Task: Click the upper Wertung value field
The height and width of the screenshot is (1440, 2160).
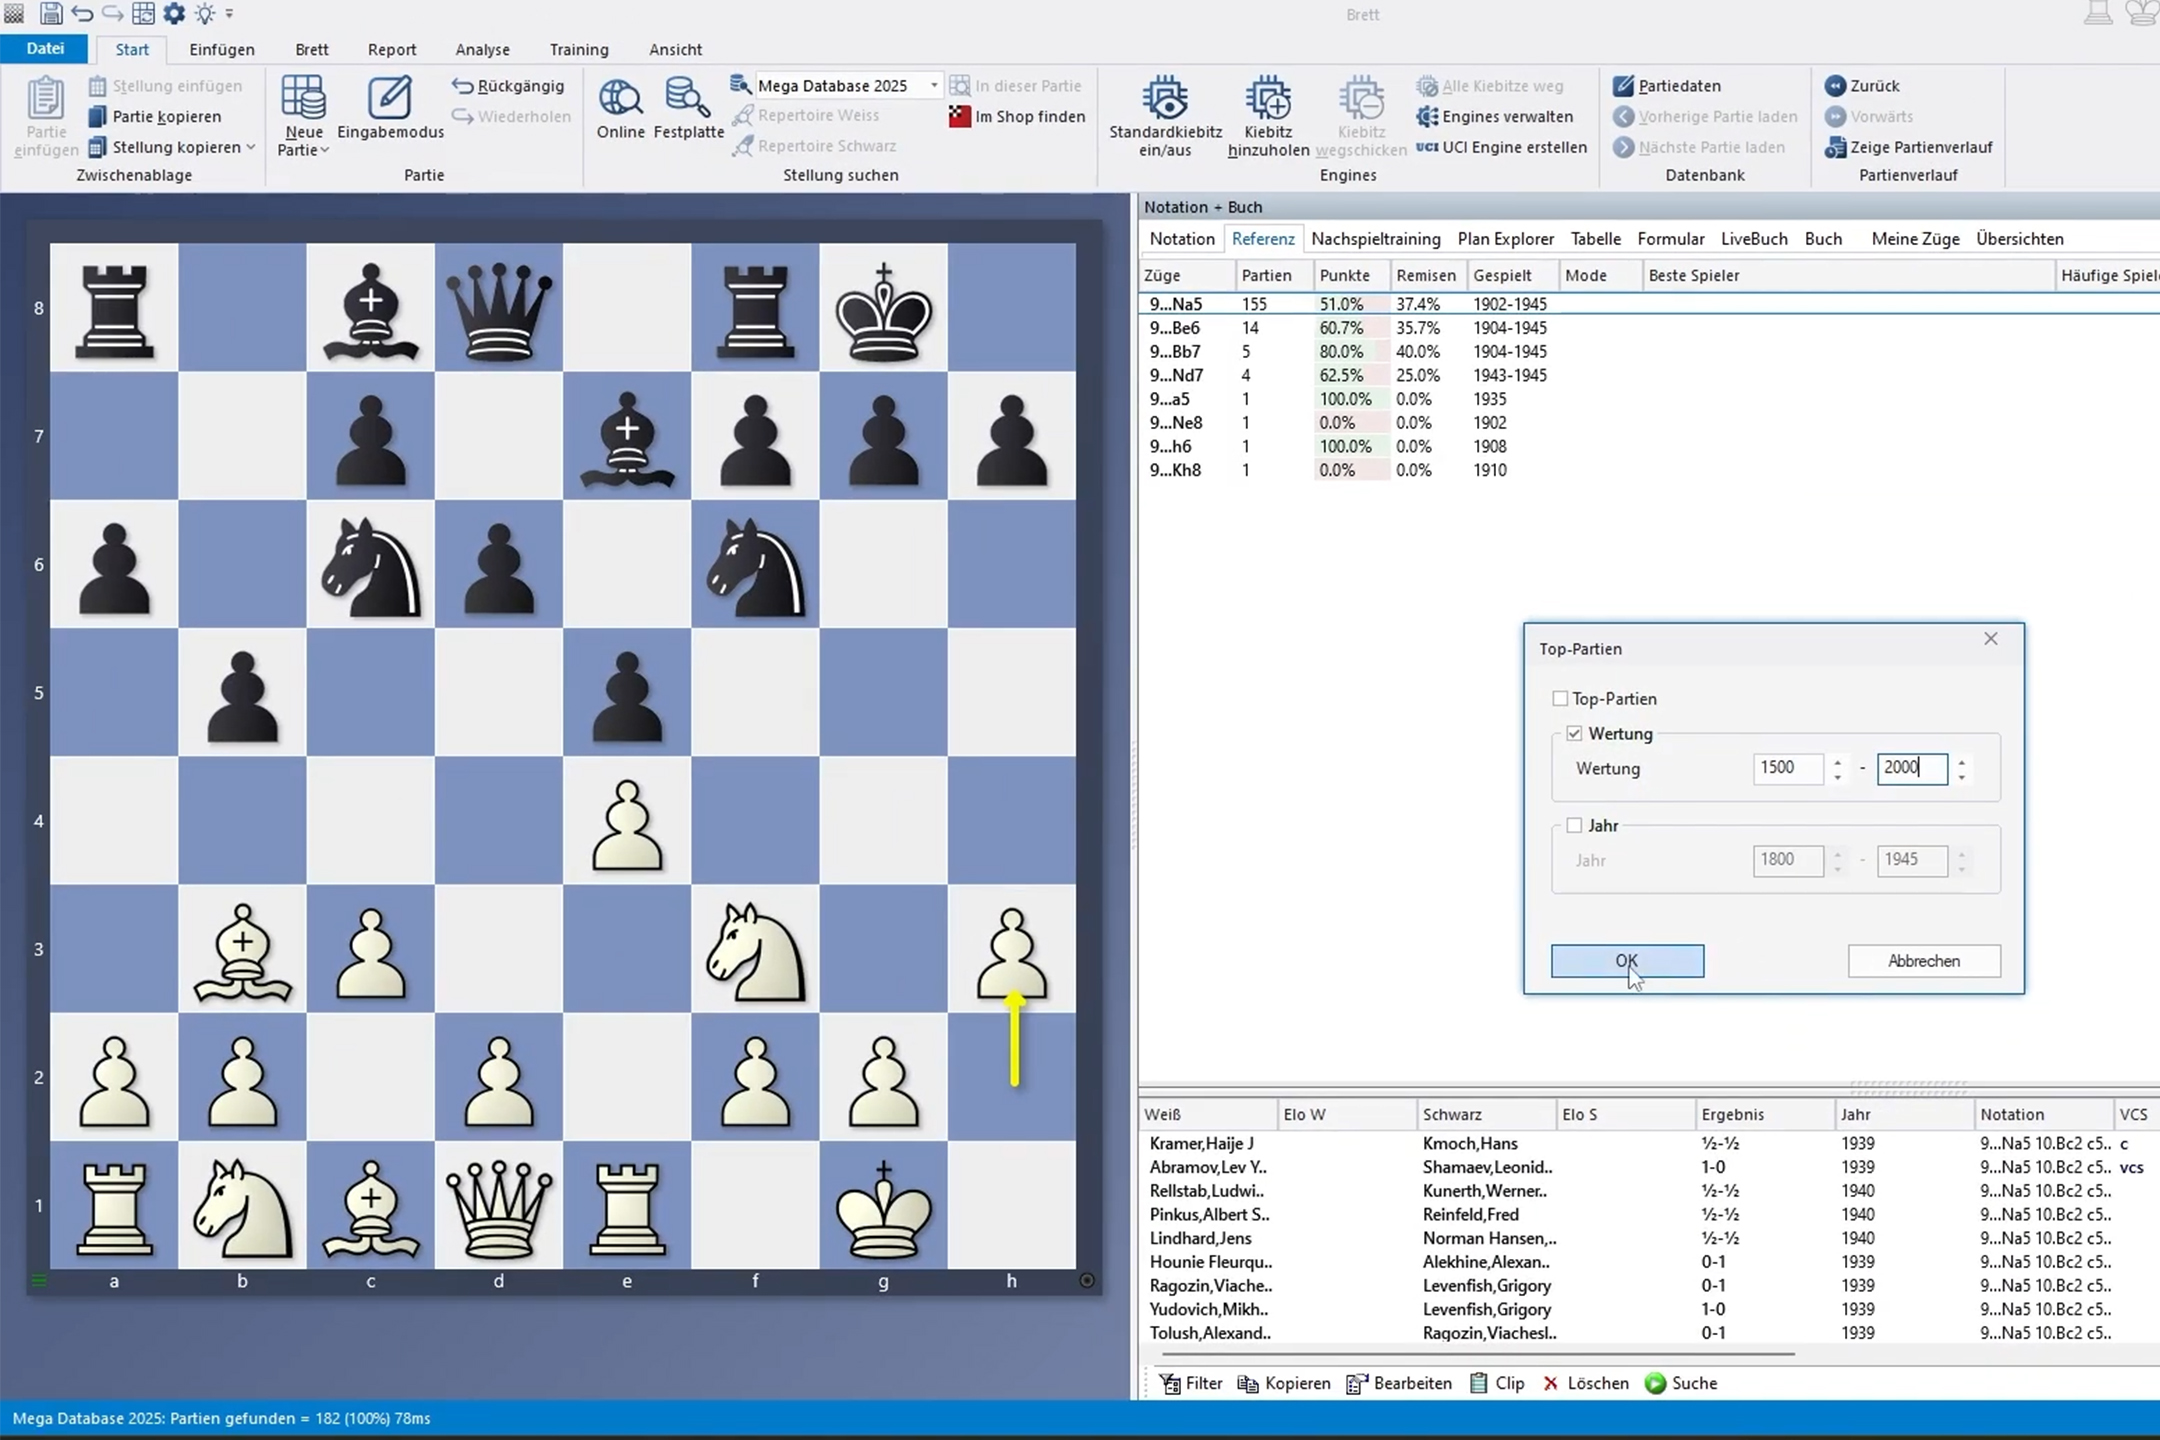Action: tap(1789, 768)
